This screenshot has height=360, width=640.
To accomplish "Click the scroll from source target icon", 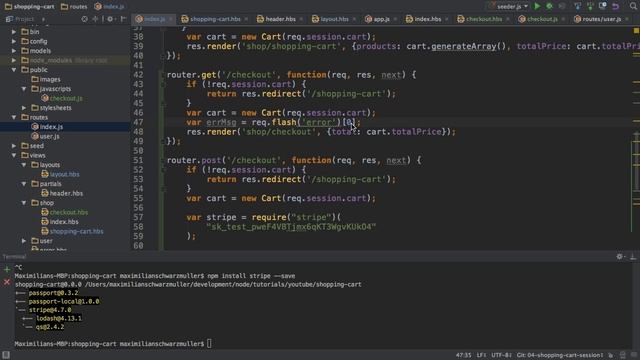I will click(84, 19).
